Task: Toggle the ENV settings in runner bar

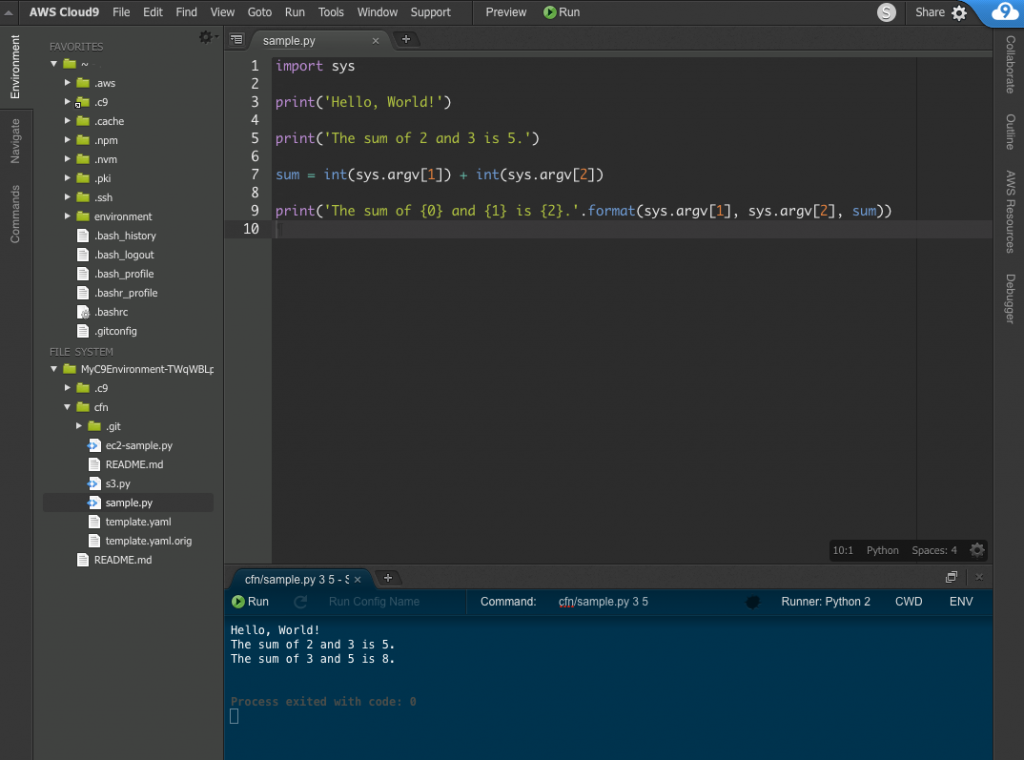Action: pyautogui.click(x=961, y=602)
